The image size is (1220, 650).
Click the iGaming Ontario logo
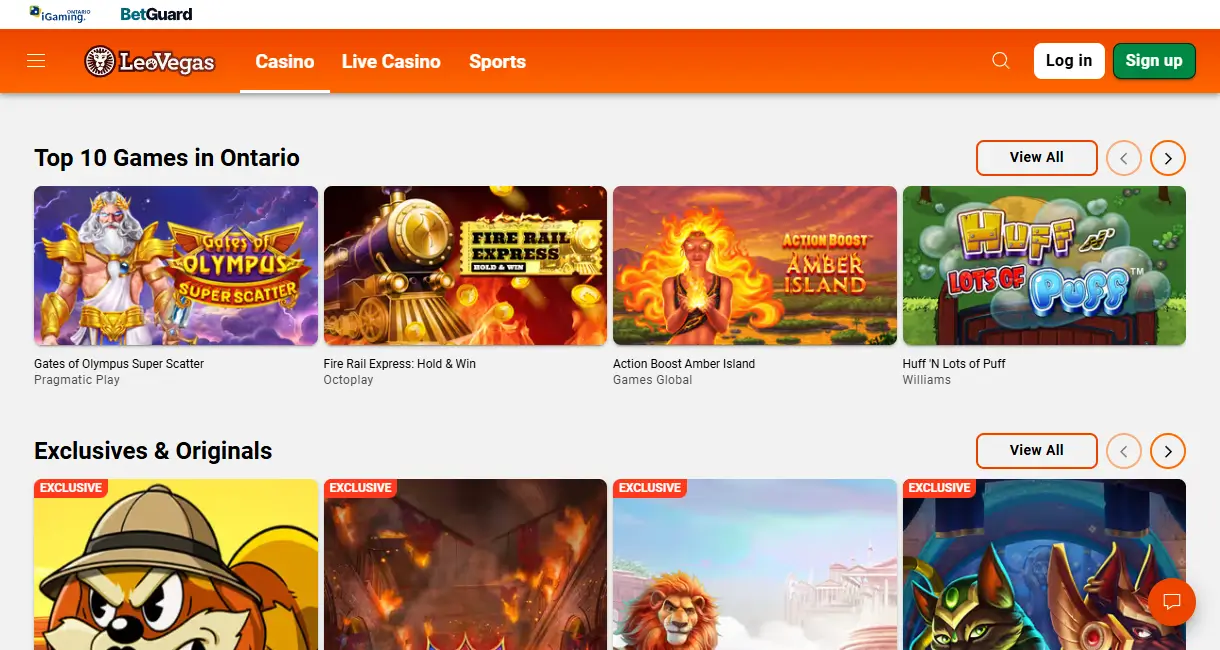60,14
